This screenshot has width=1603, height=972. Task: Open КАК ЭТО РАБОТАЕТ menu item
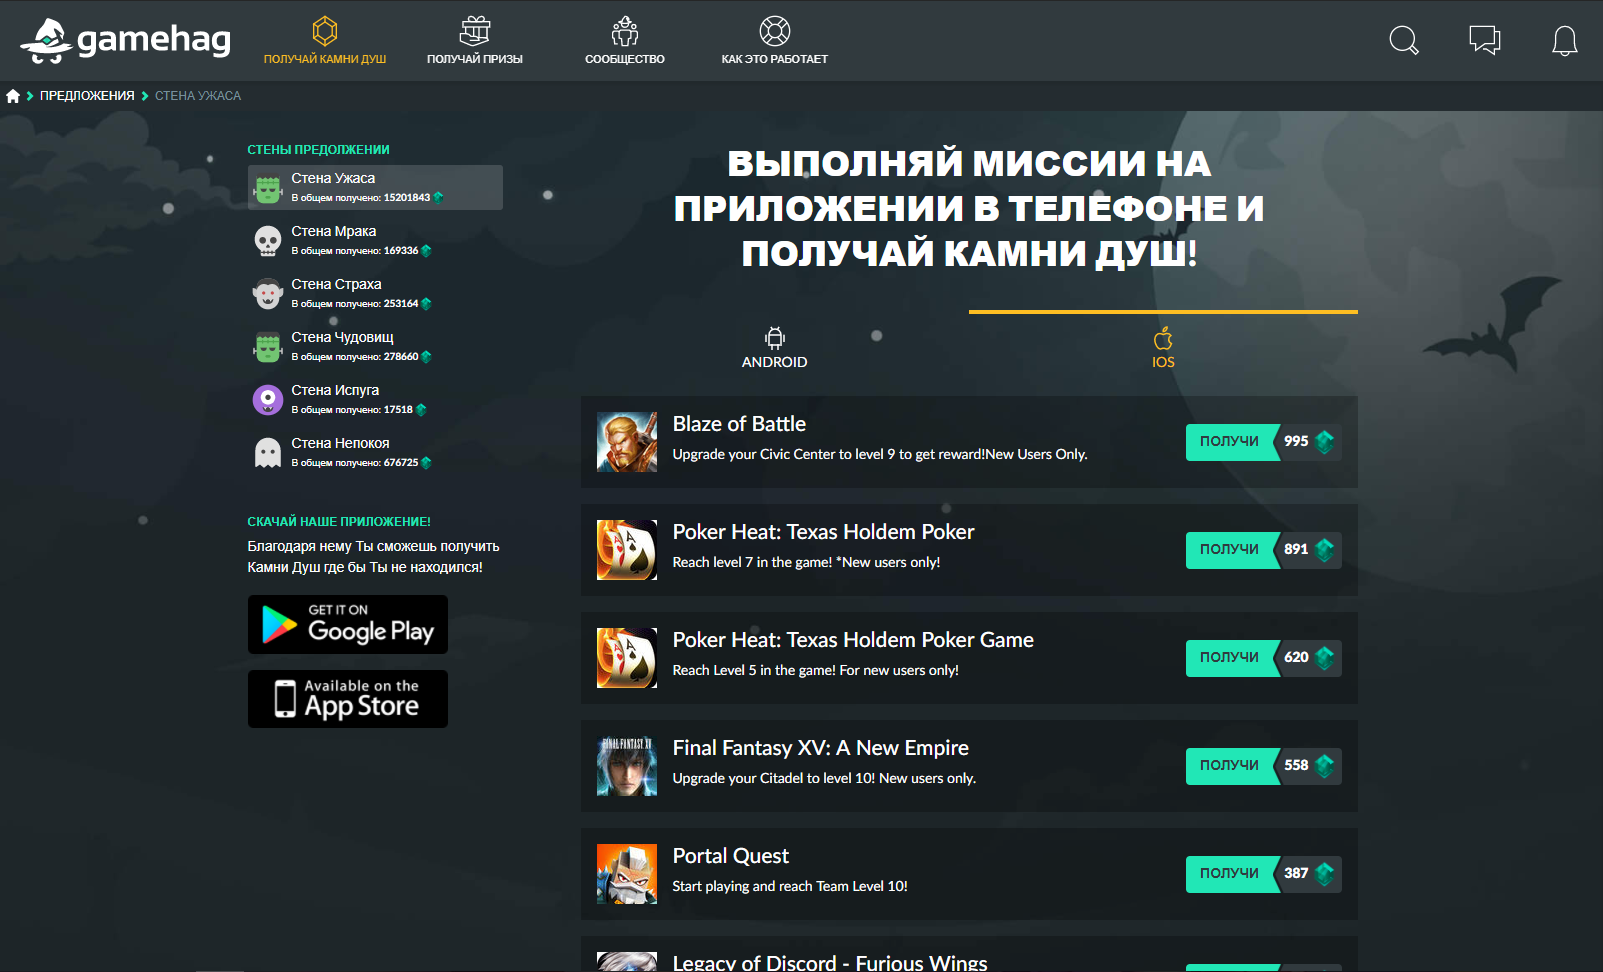click(x=775, y=41)
